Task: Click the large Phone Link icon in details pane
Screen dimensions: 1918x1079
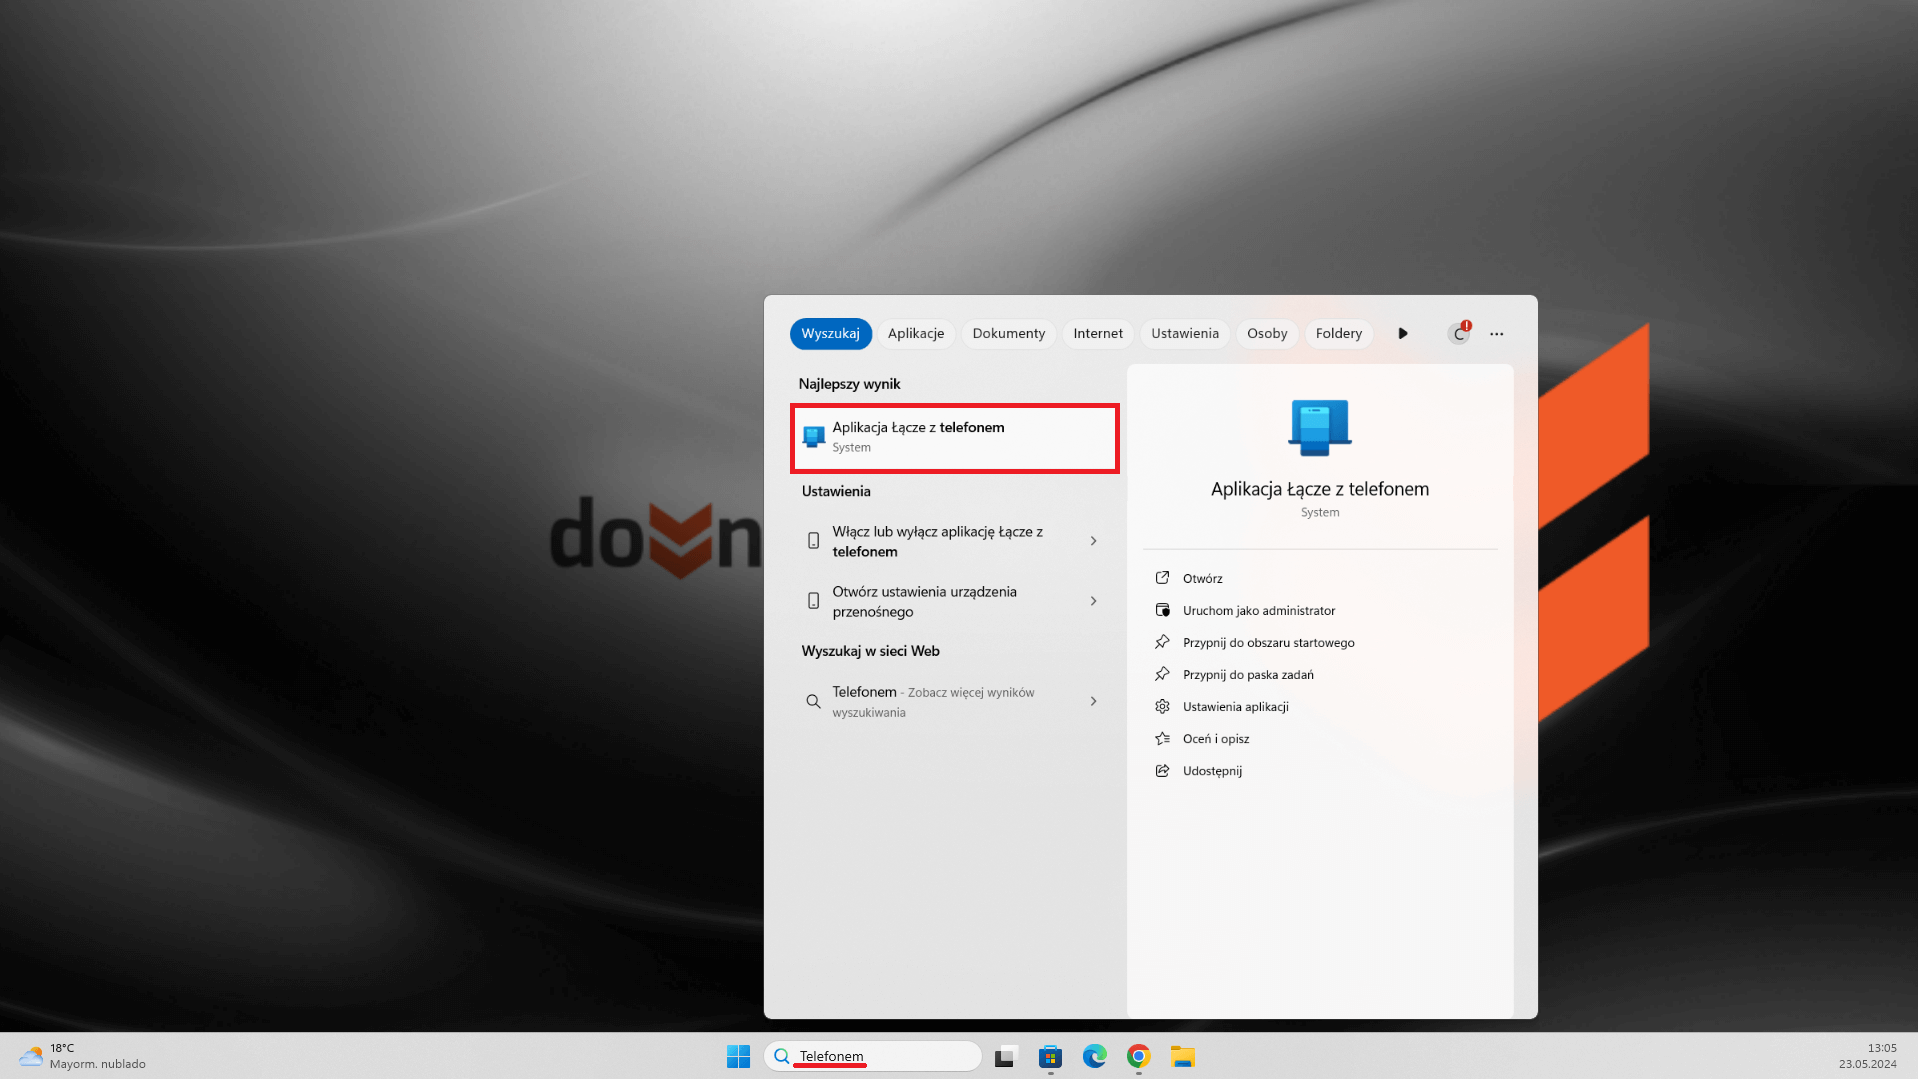Action: 1319,427
